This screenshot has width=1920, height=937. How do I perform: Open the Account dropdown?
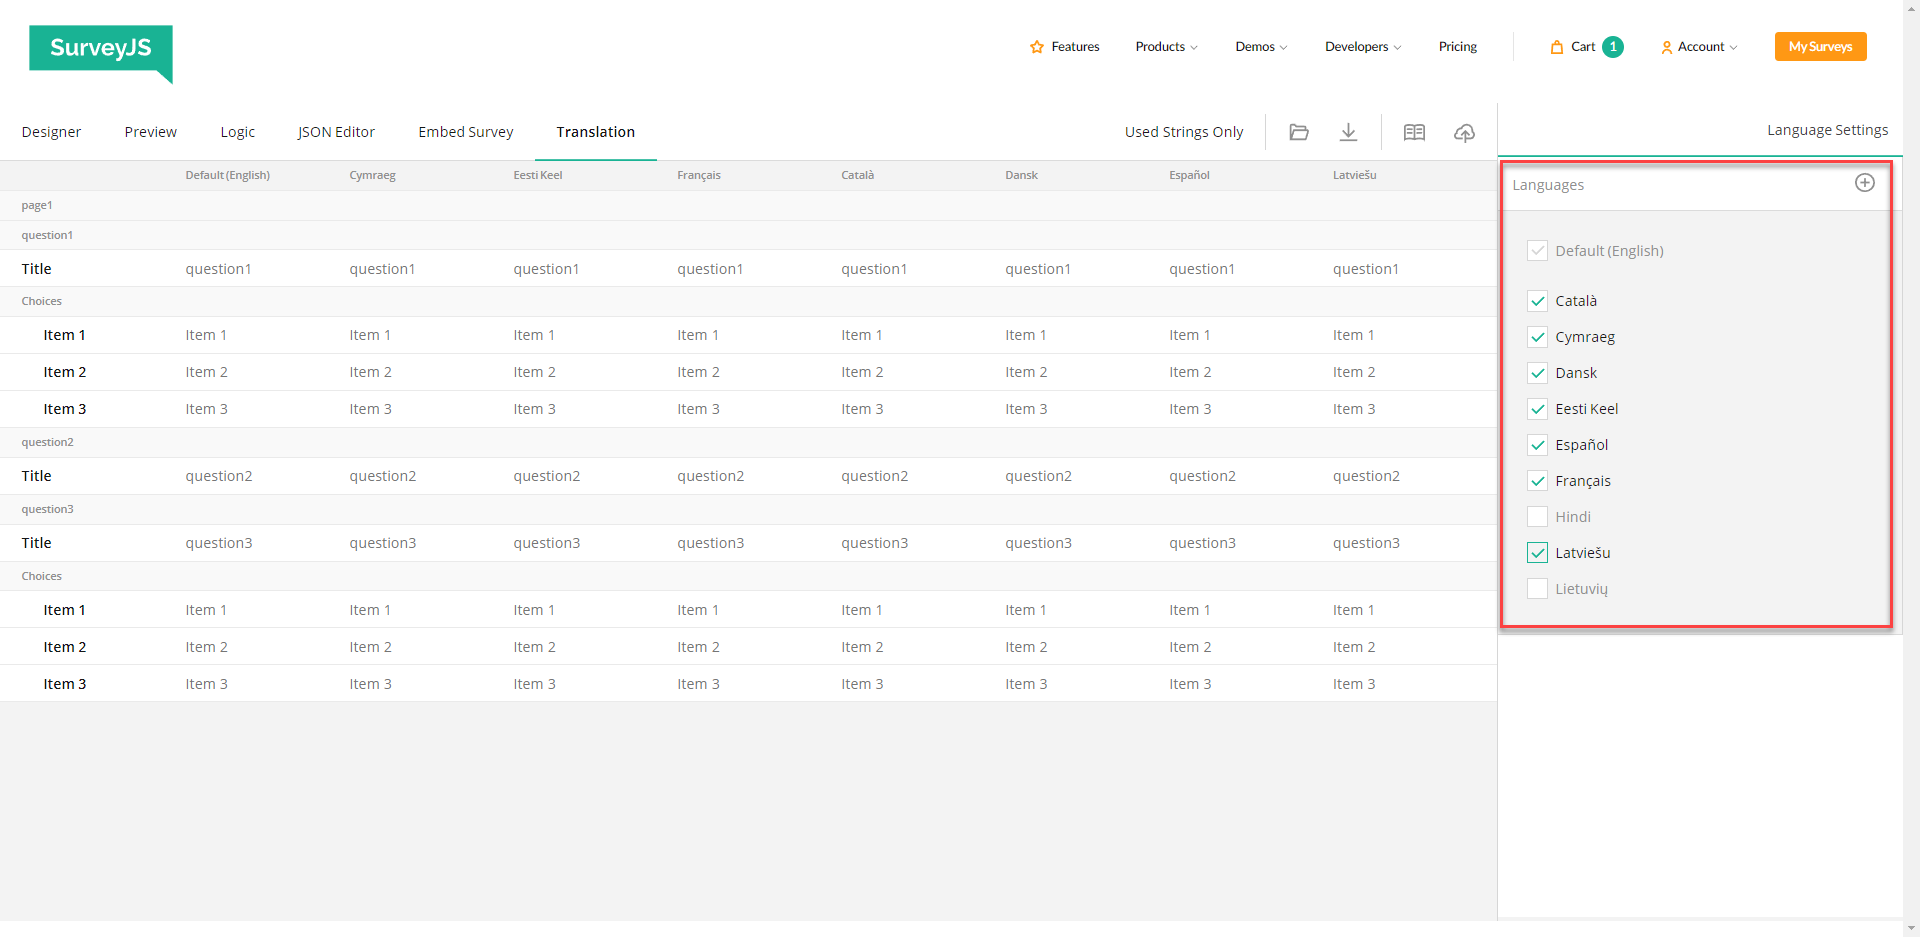tap(1698, 46)
